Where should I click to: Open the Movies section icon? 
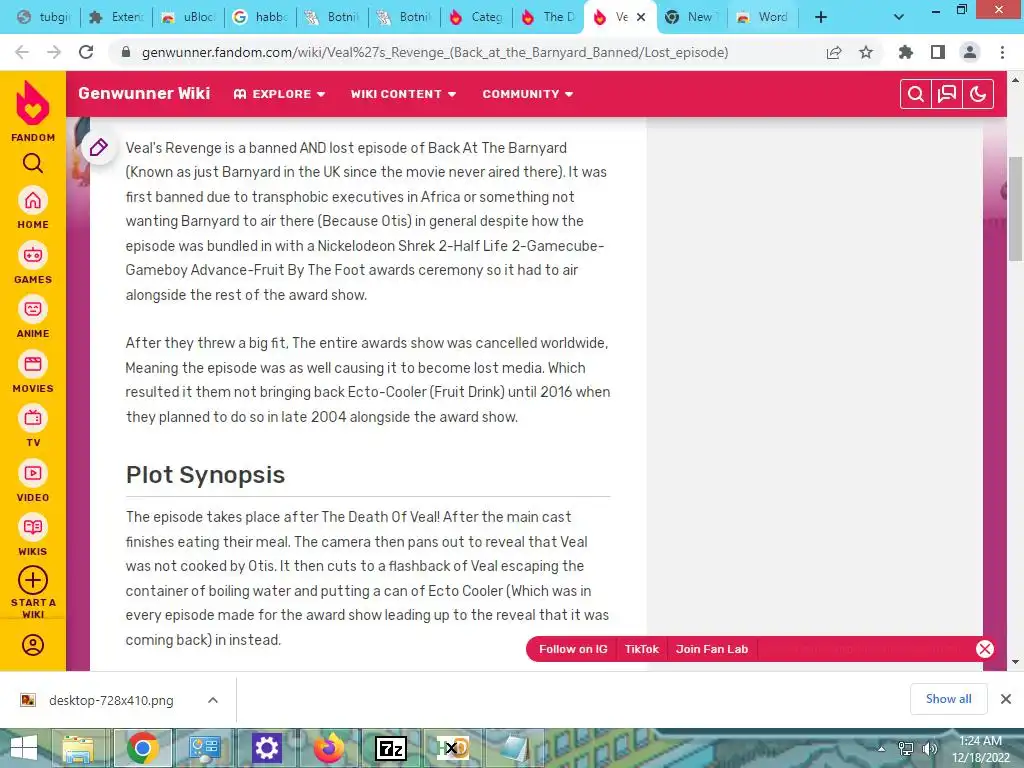point(33,364)
